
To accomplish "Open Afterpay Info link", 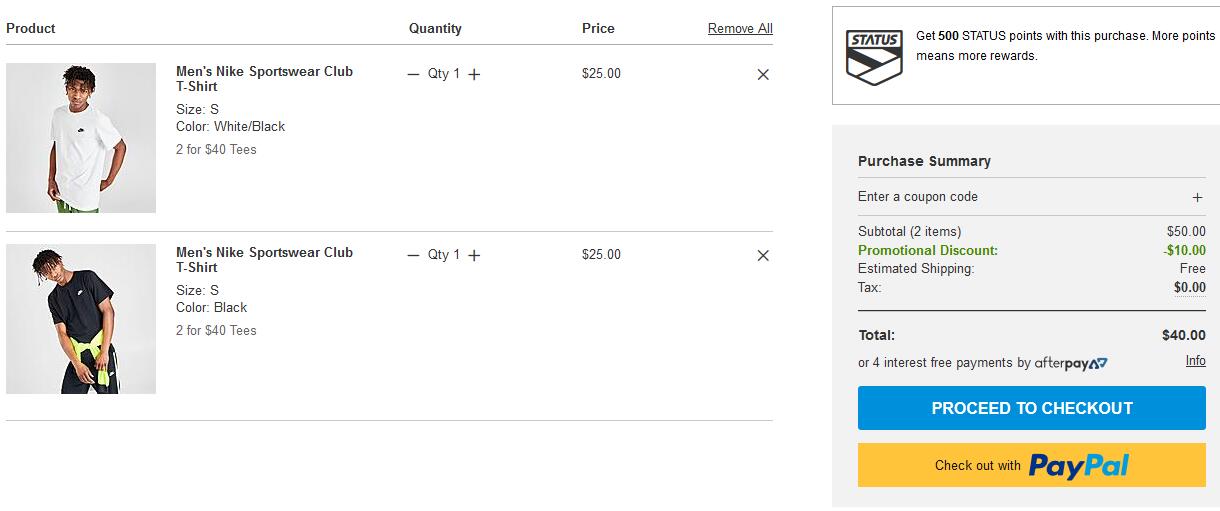I will click(1196, 361).
